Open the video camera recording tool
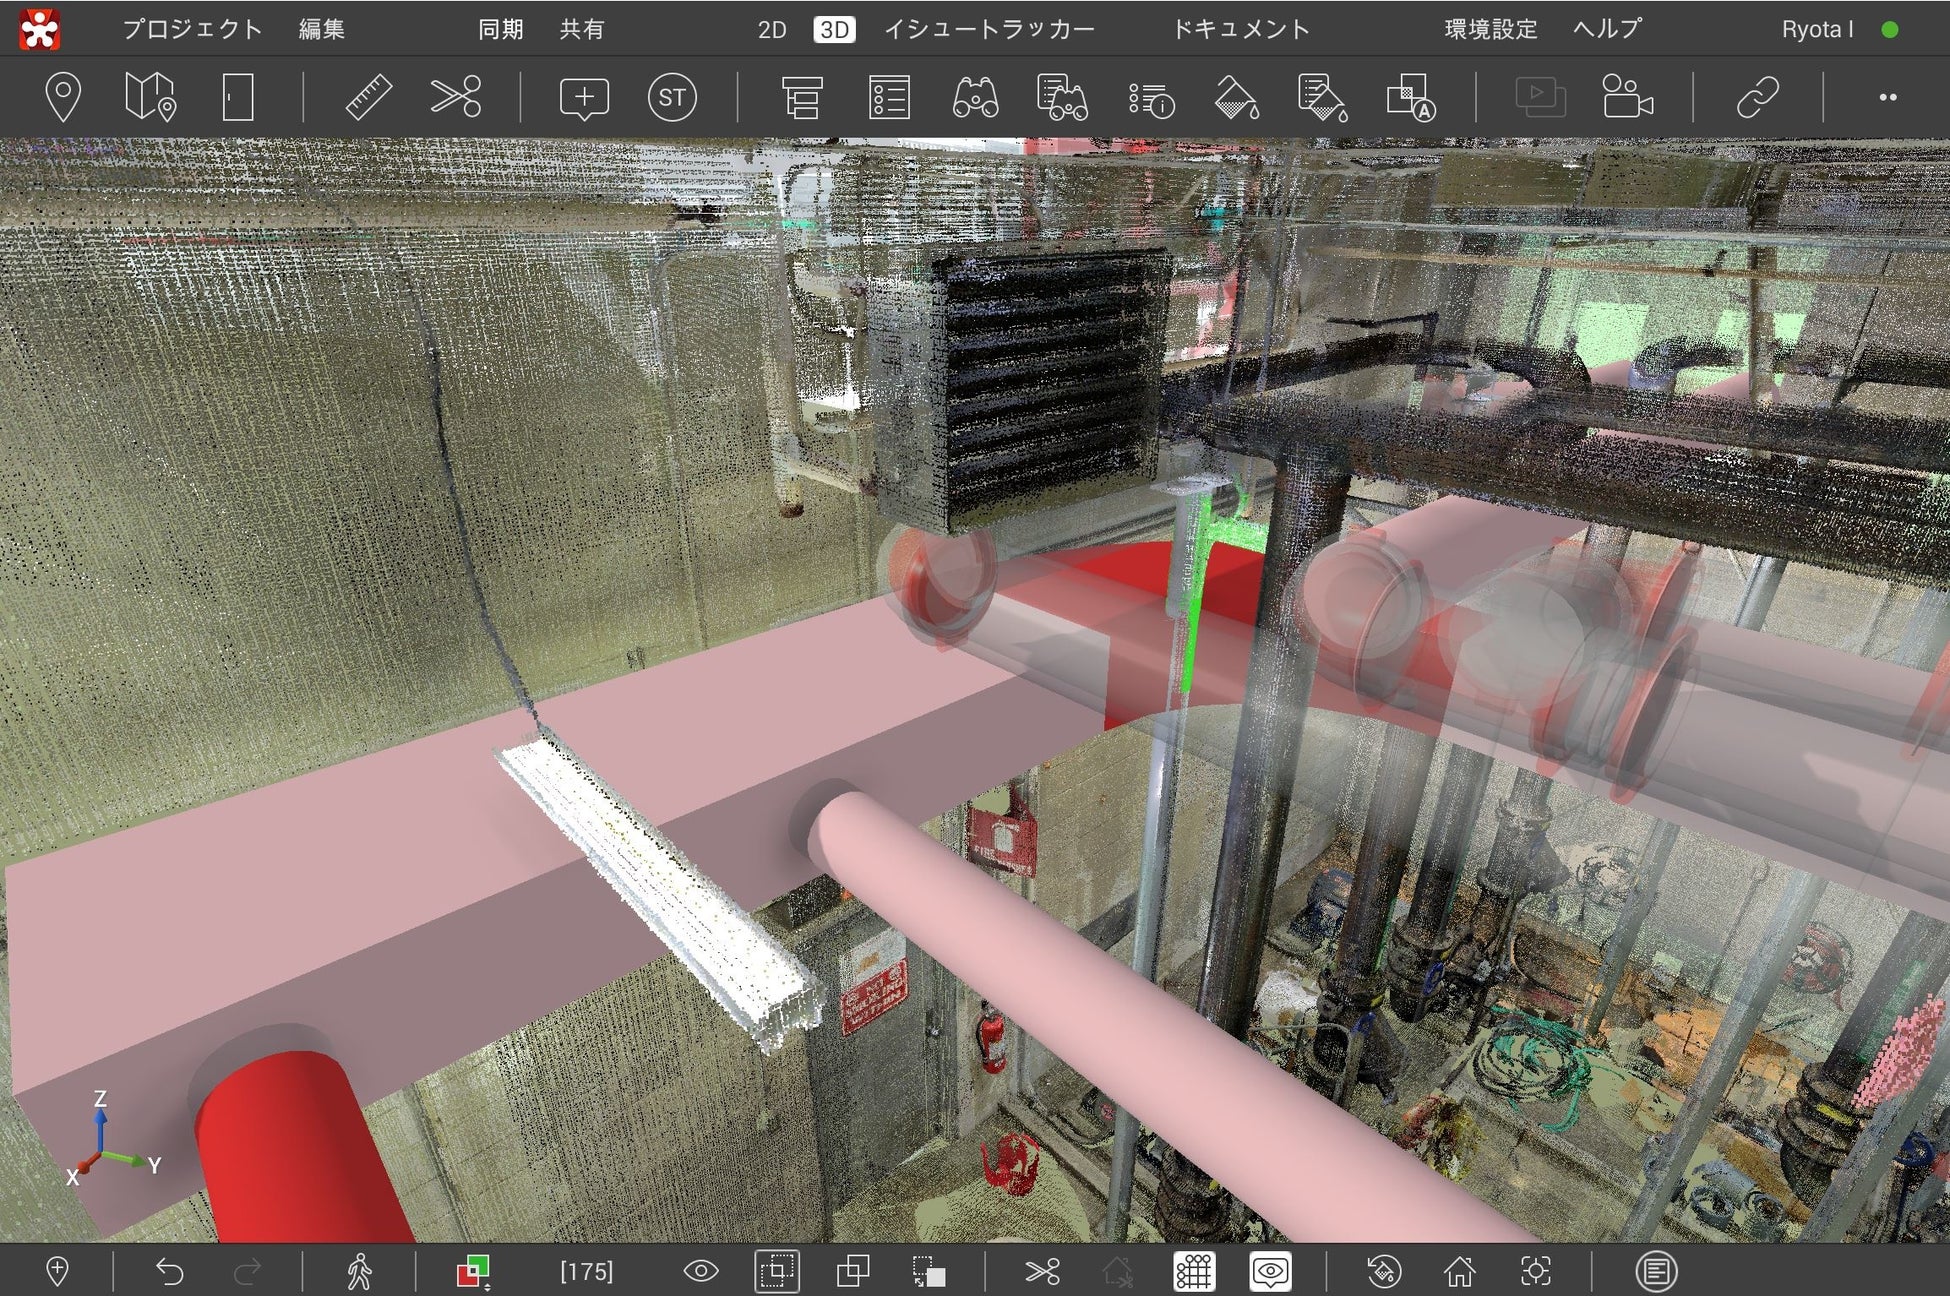Screen dimensions: 1950x1296 [1626, 98]
